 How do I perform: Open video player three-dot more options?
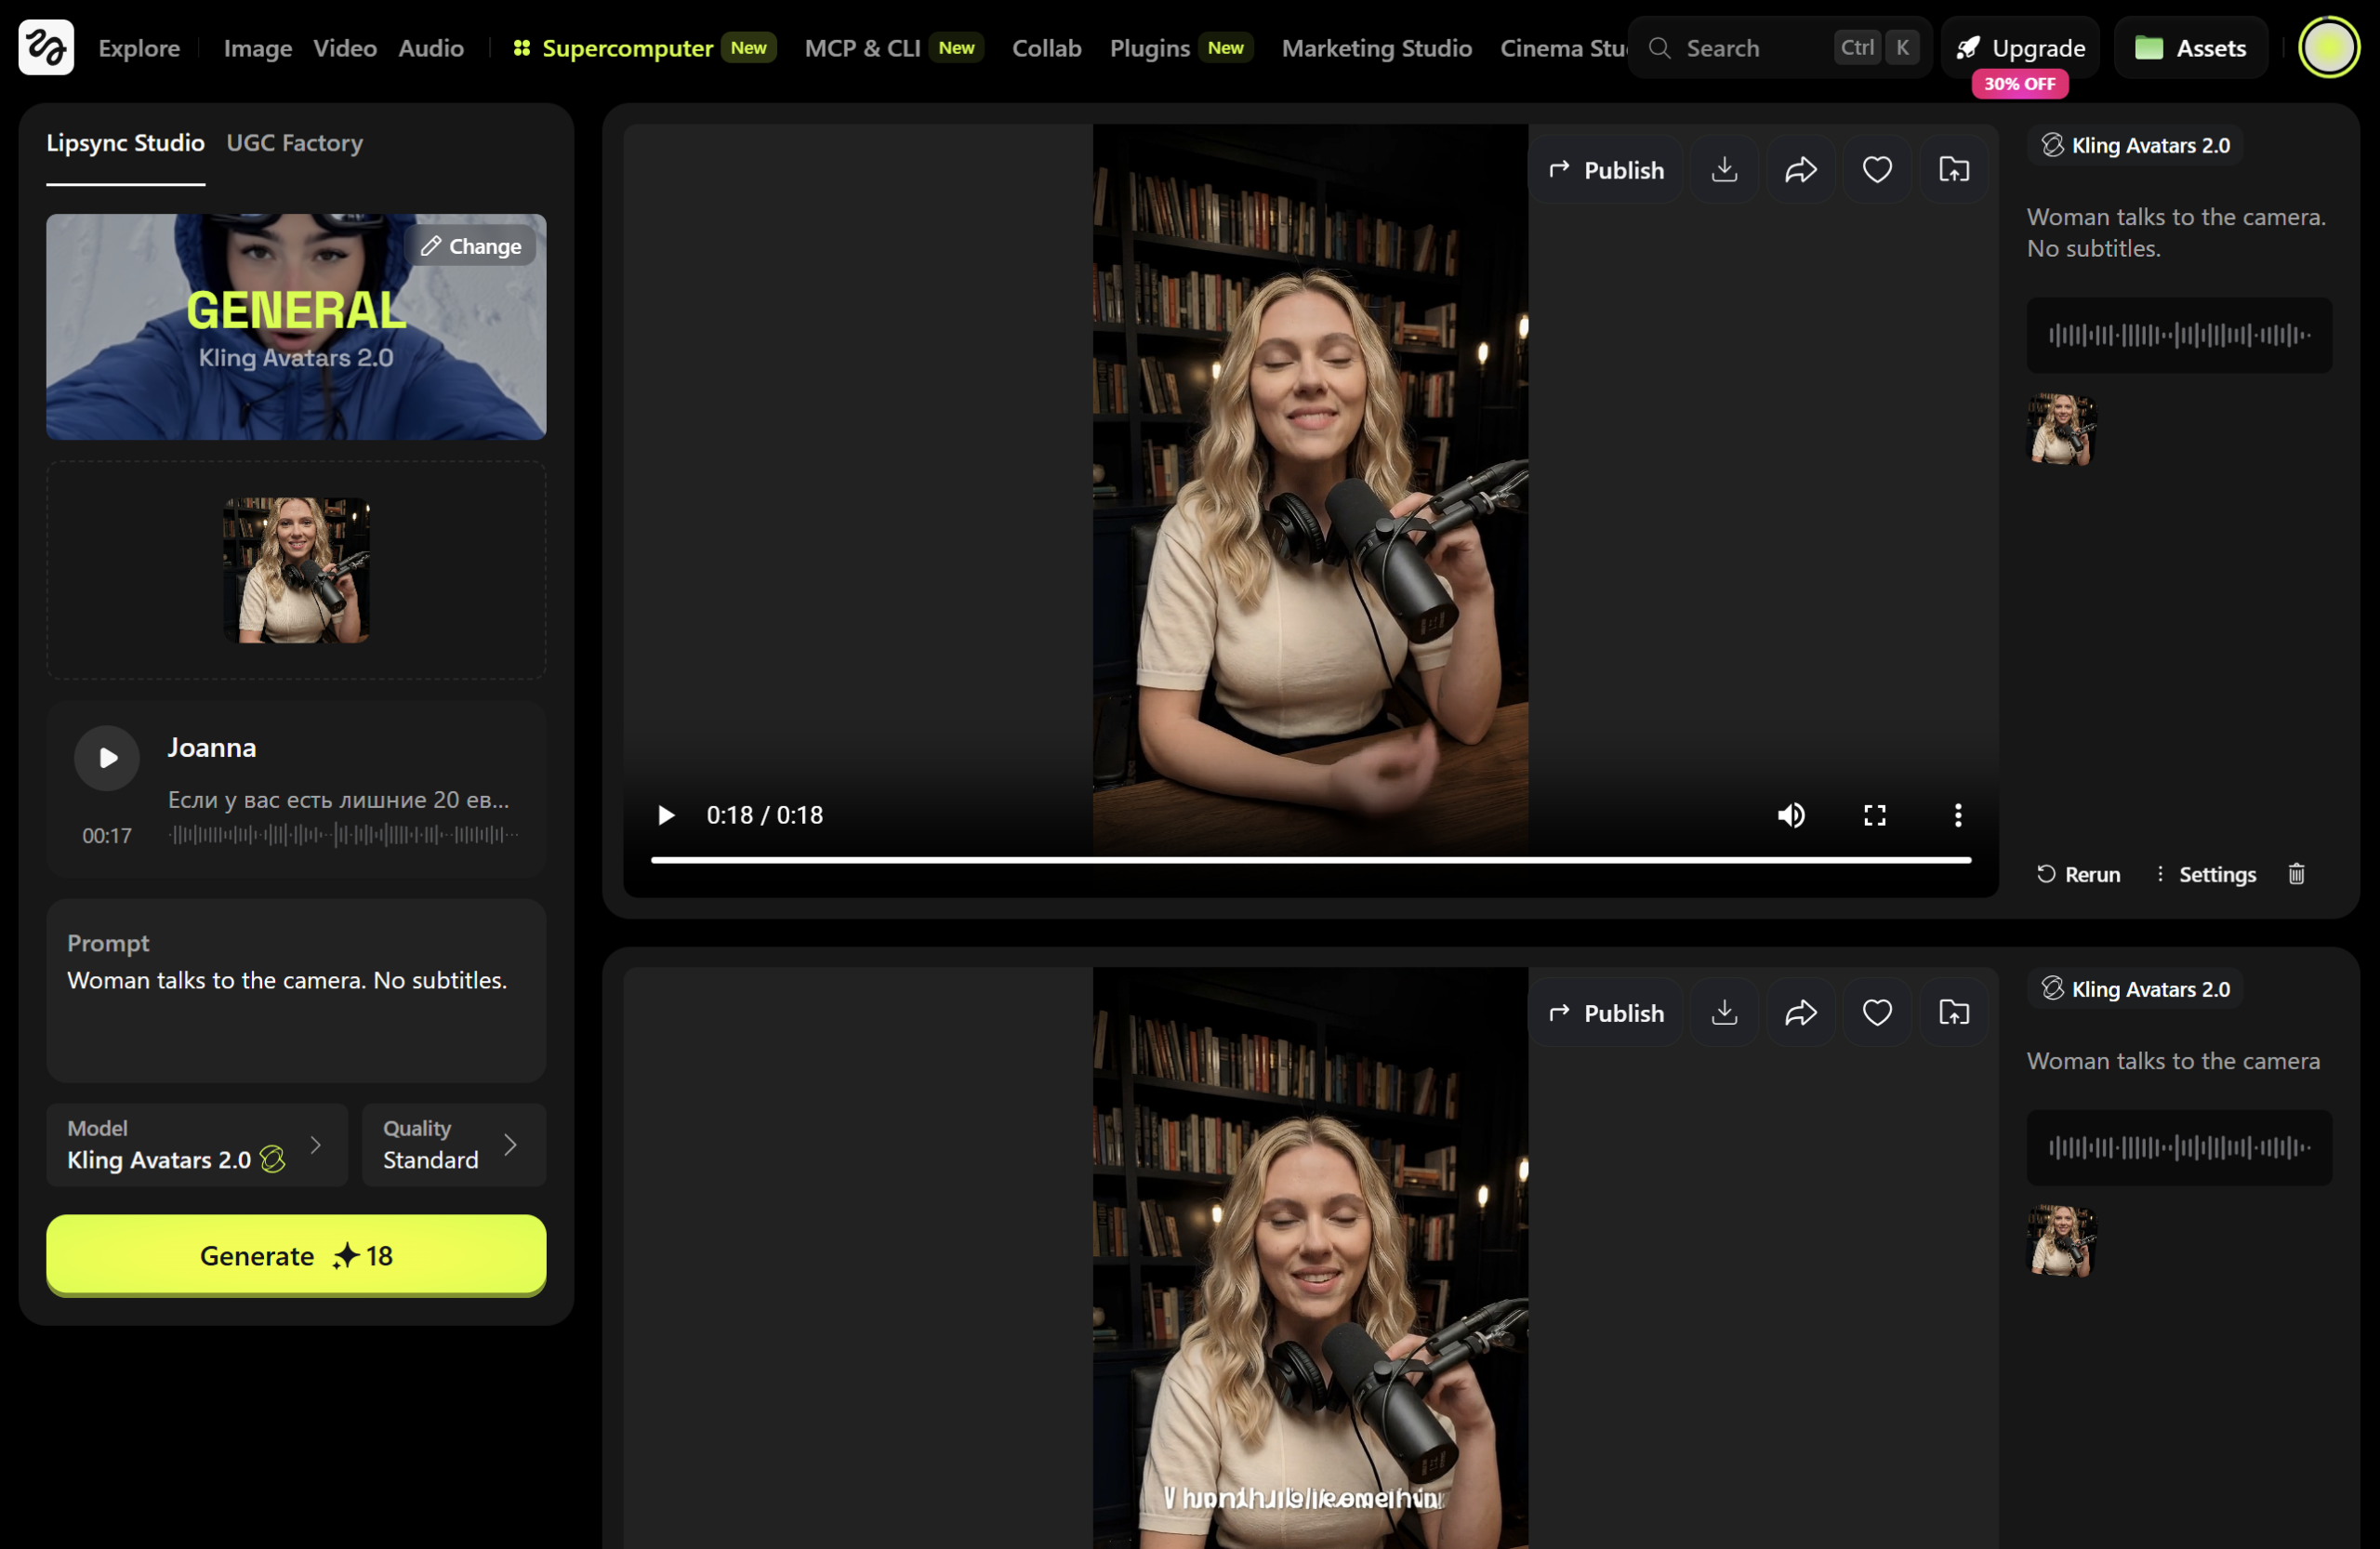(1957, 815)
